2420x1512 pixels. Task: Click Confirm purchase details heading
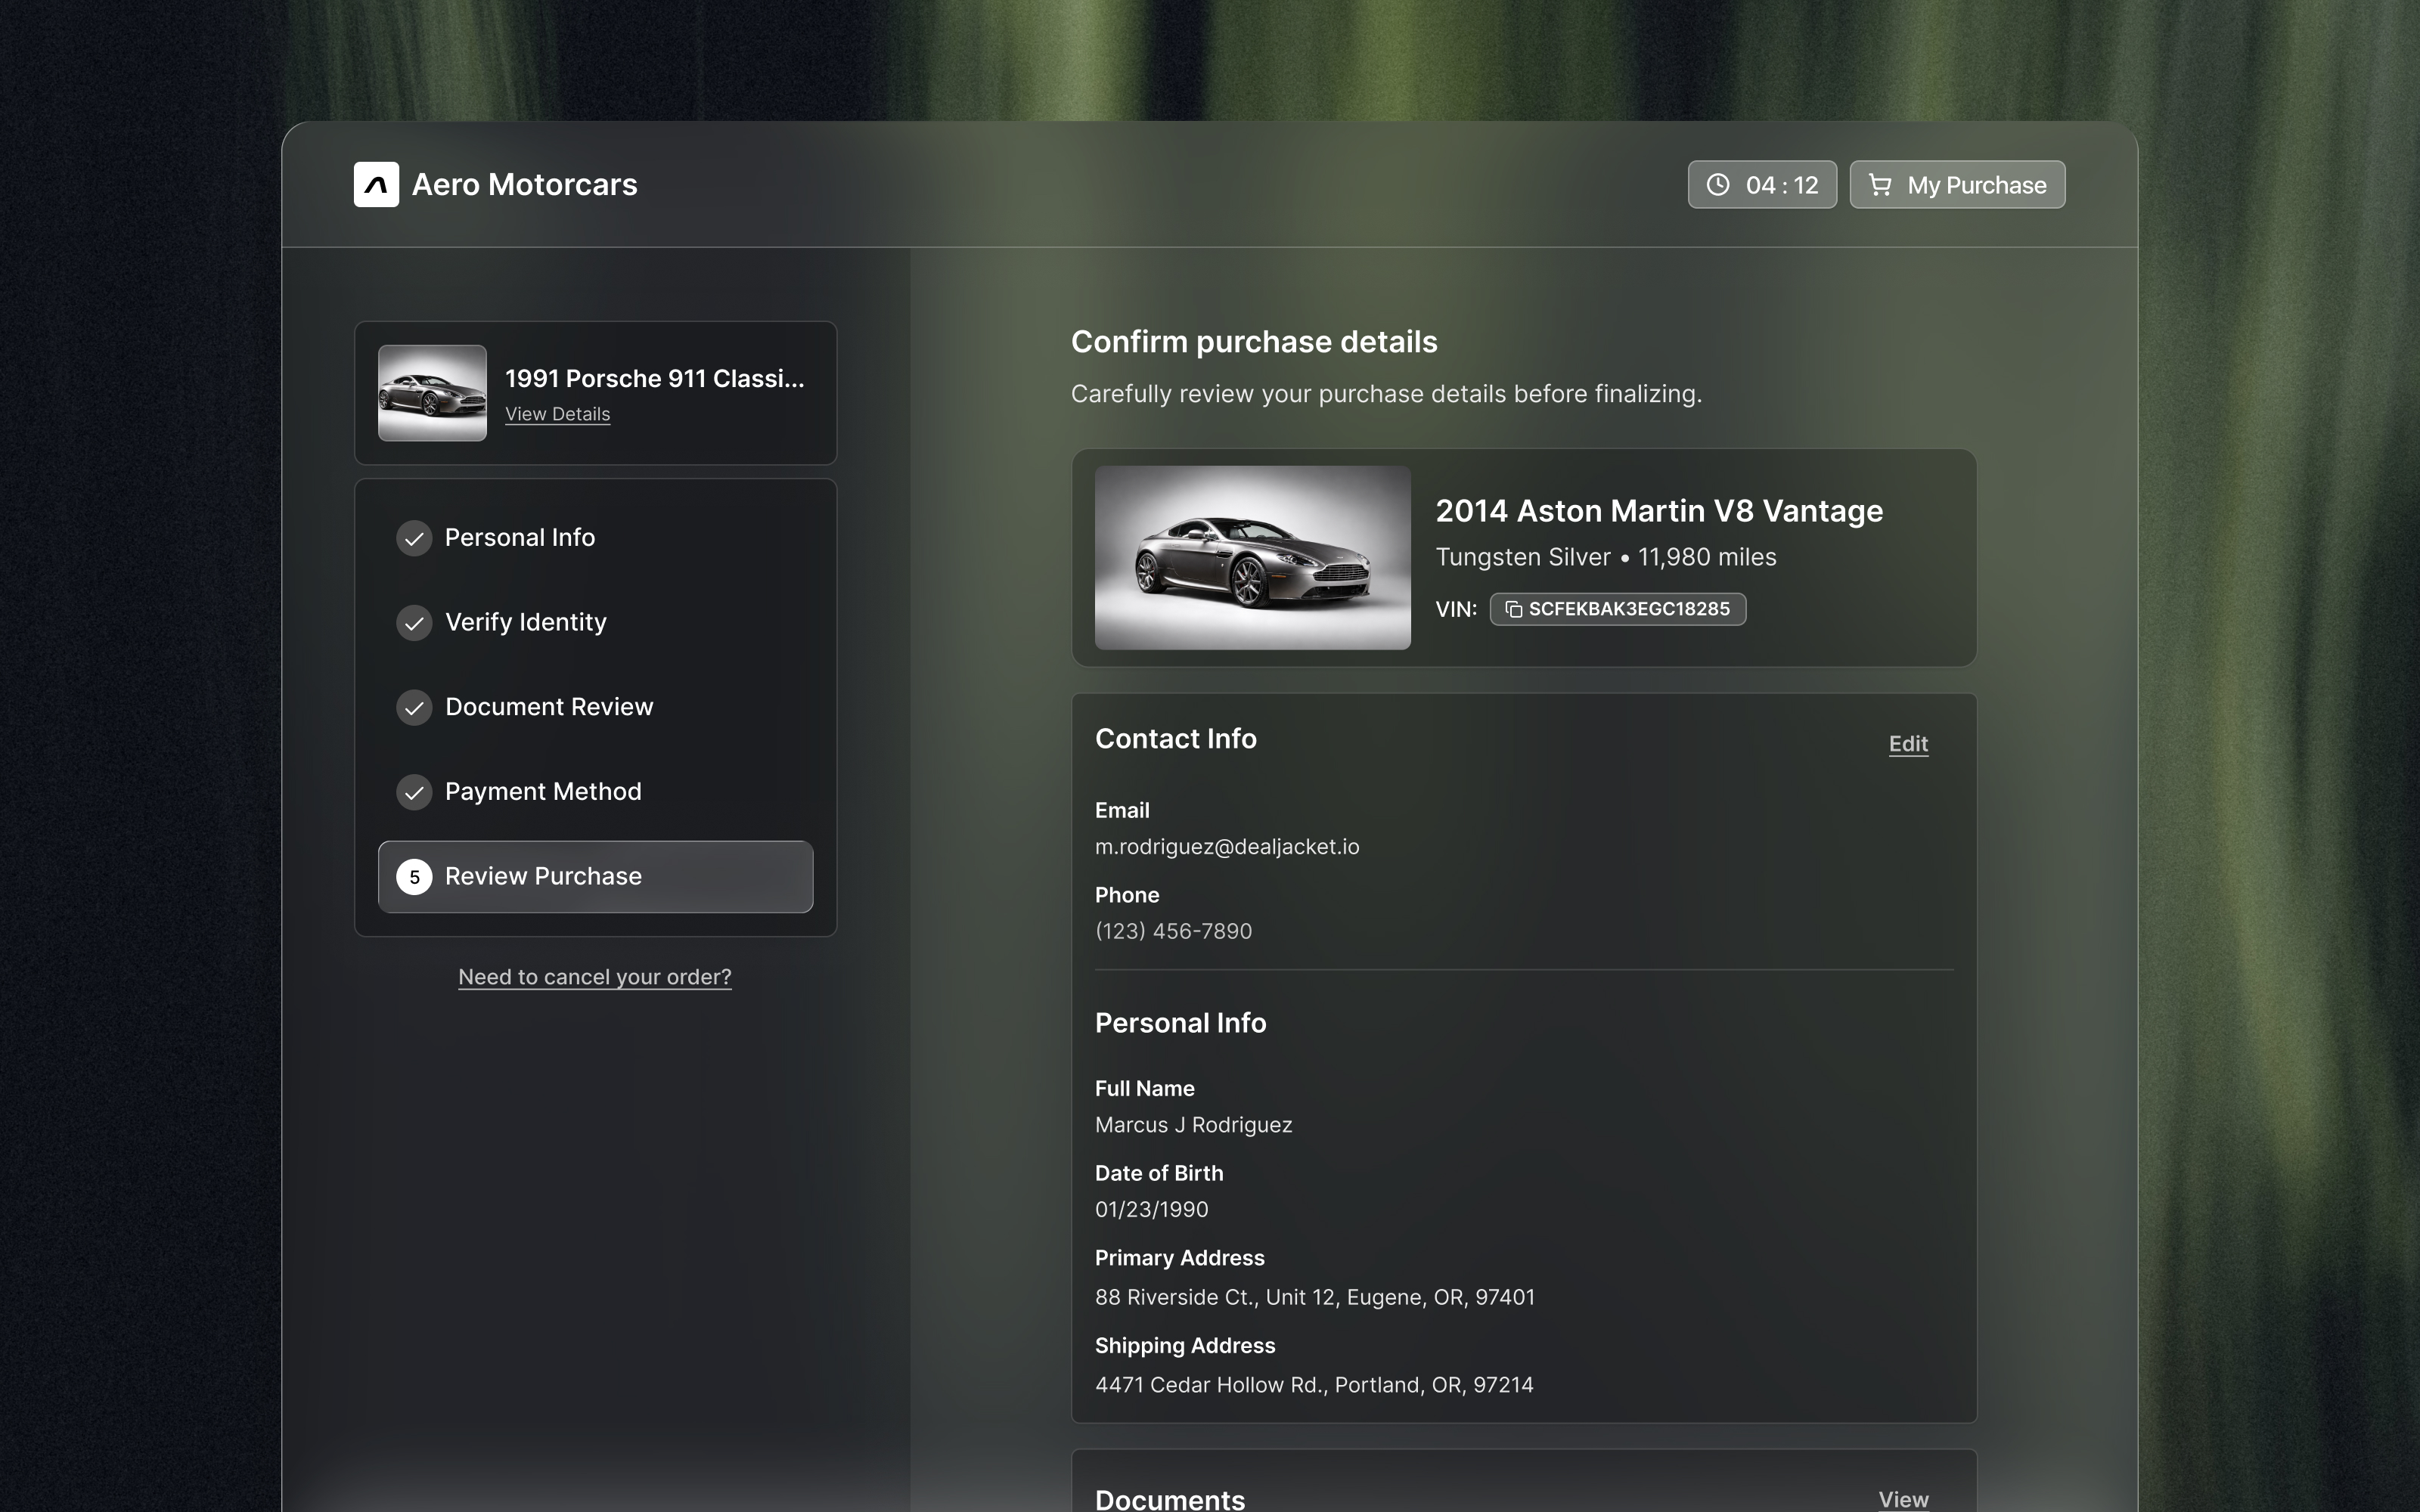(x=1254, y=342)
